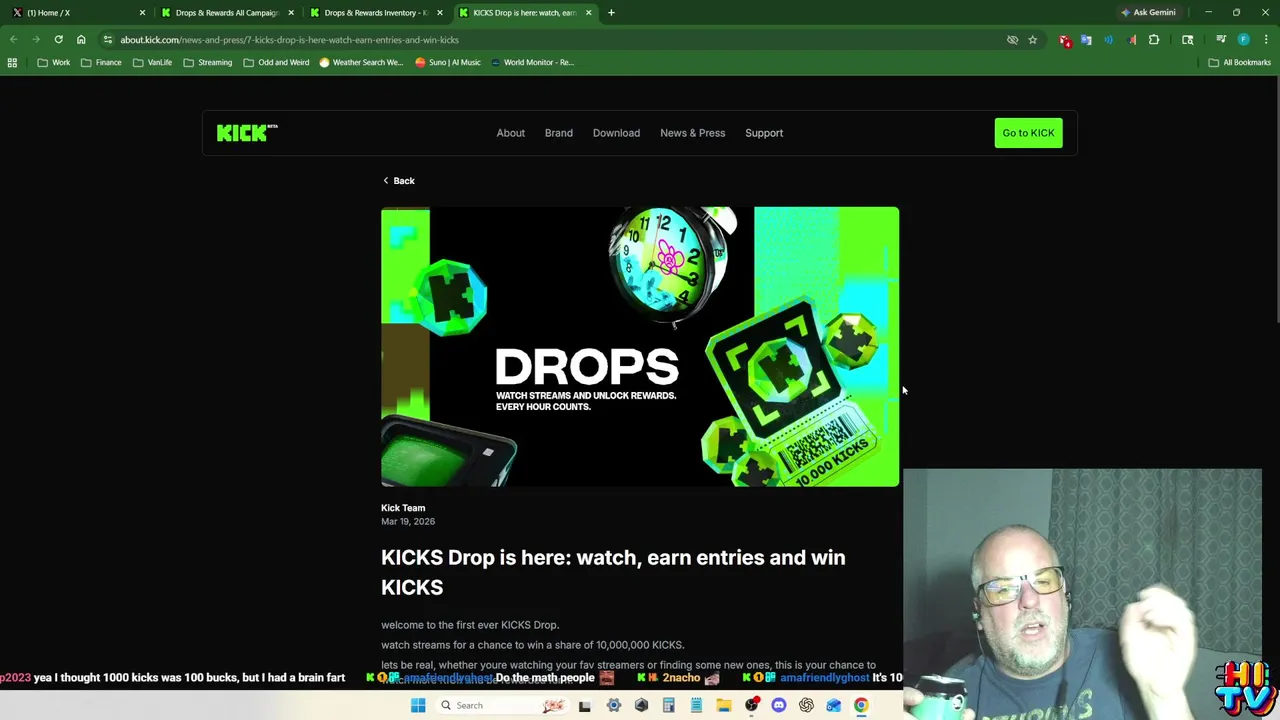Image resolution: width=1280 pixels, height=720 pixels.
Task: Open the Windows Start menu
Action: click(418, 705)
